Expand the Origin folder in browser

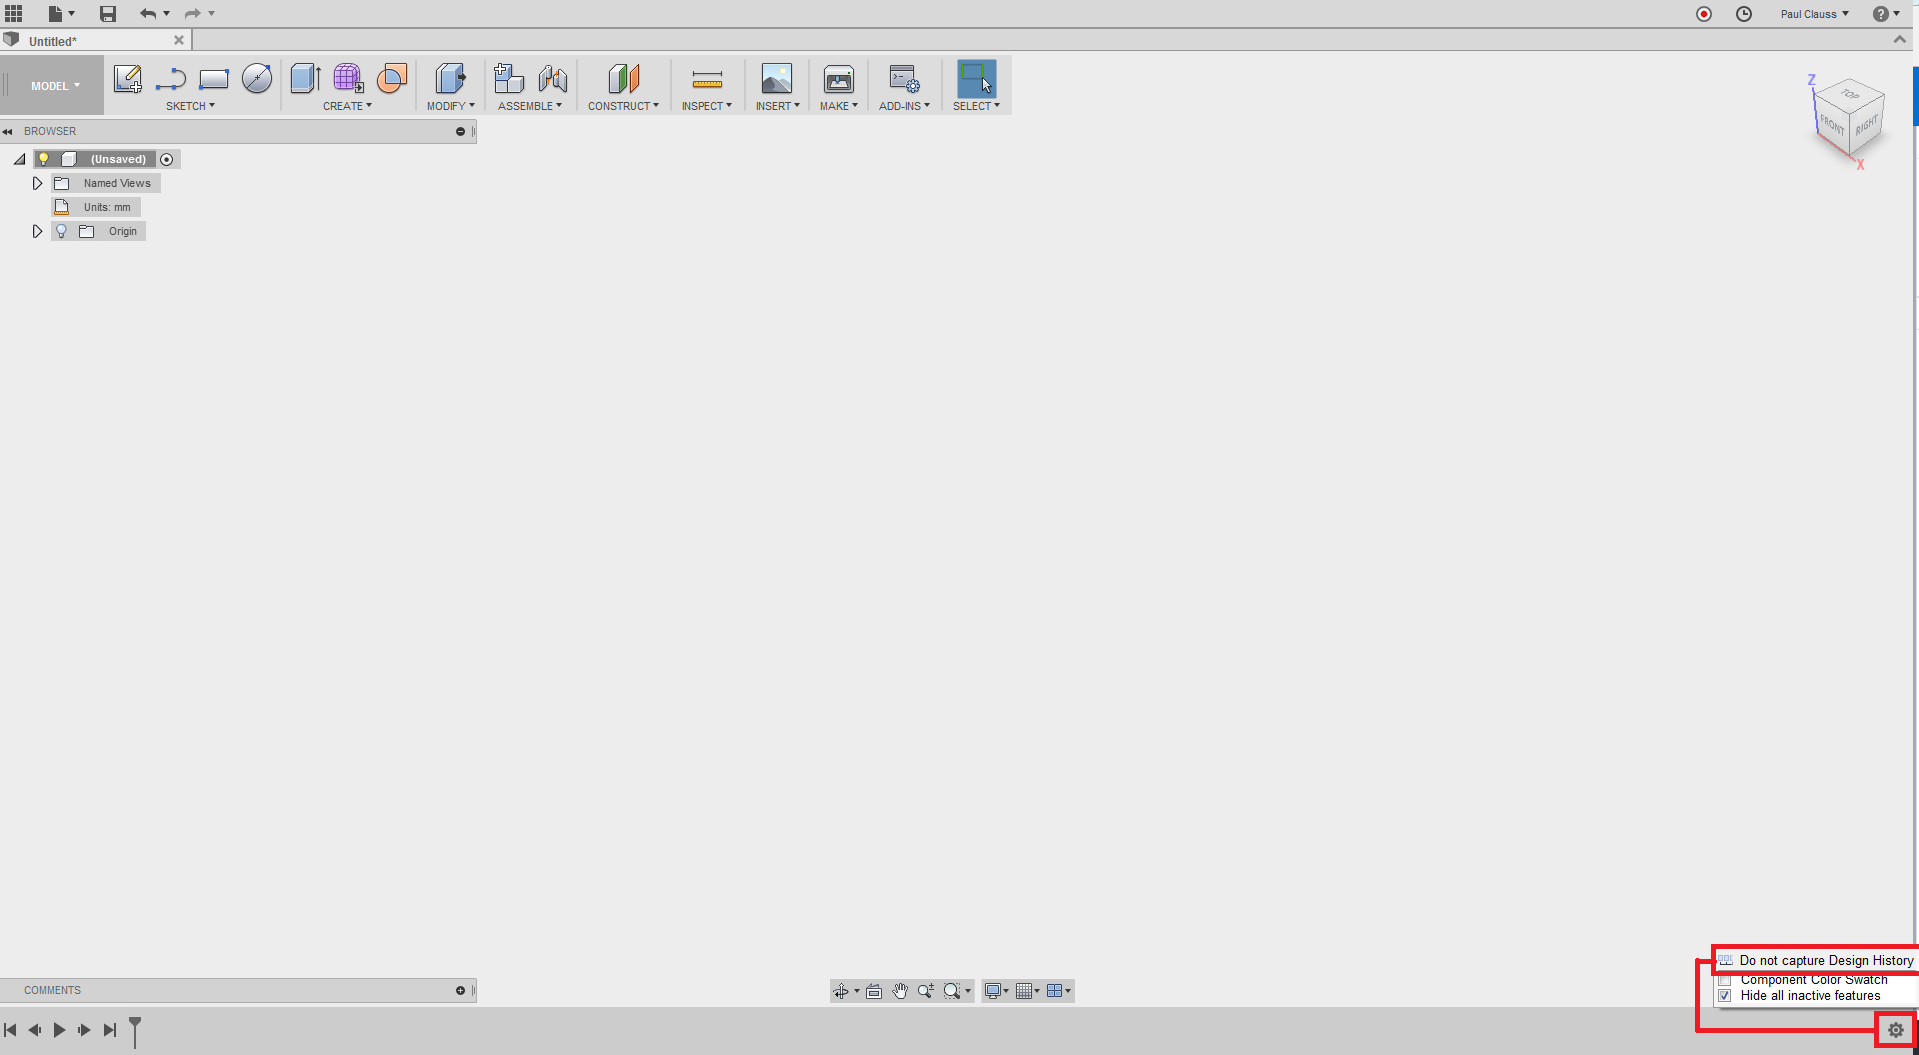point(37,230)
